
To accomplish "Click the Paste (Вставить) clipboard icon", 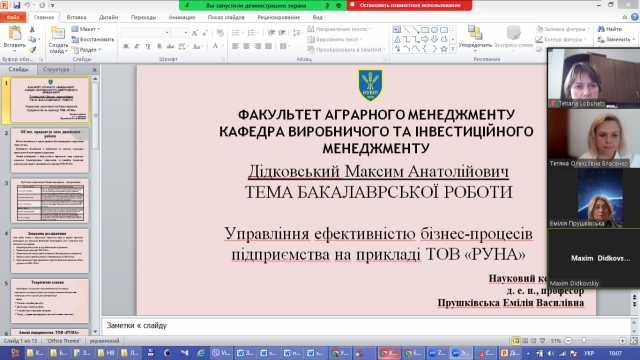I will pos(15,33).
